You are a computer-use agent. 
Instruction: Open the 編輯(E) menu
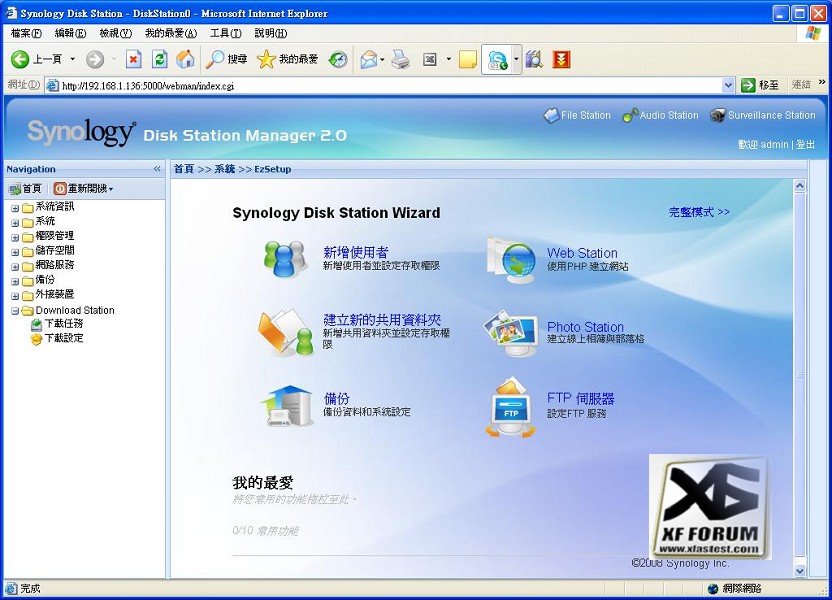70,33
